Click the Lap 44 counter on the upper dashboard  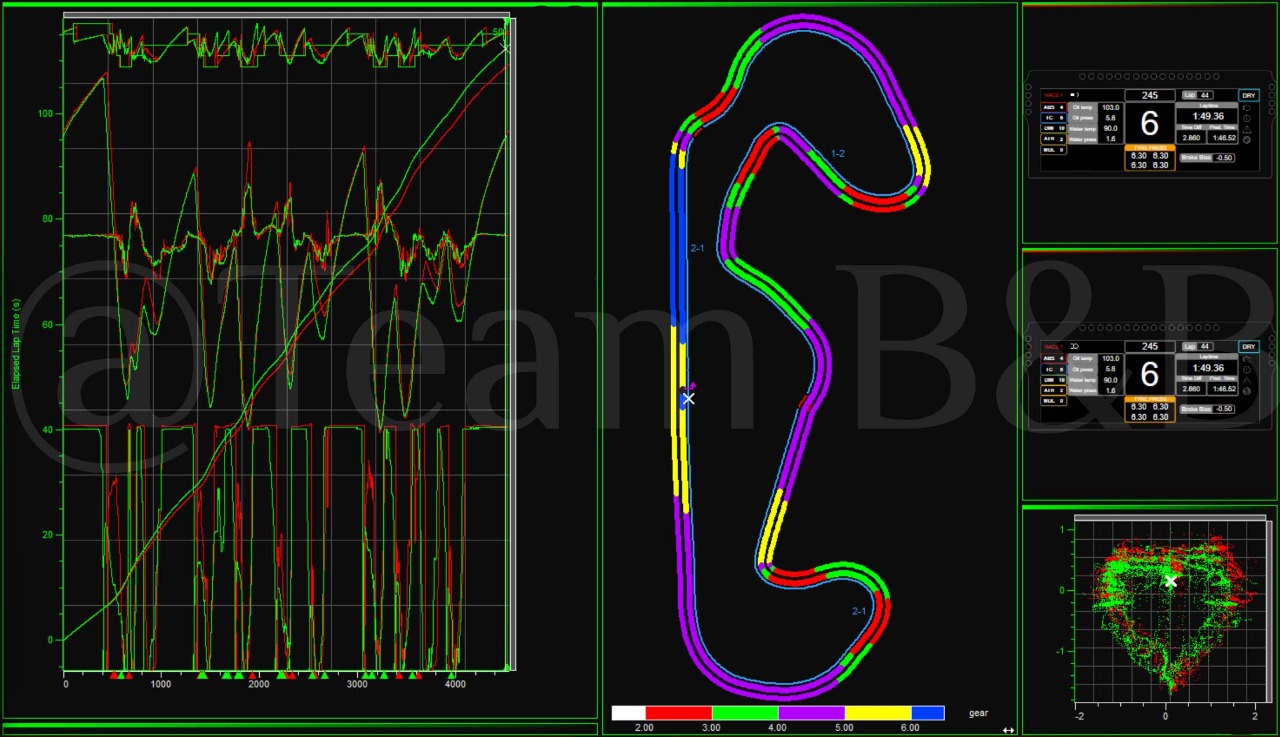click(x=1198, y=95)
